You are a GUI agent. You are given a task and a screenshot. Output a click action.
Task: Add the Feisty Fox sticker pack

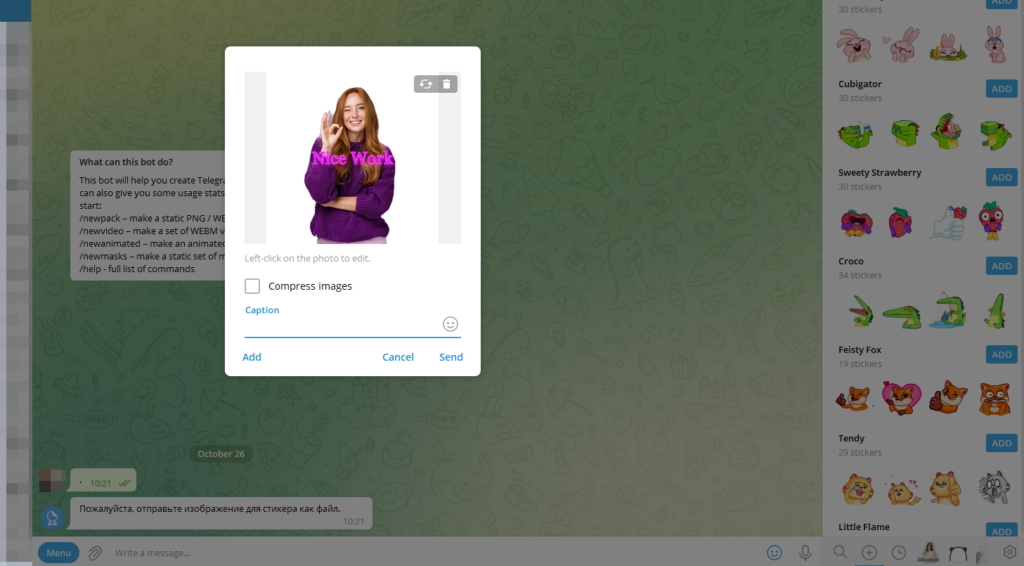[1002, 354]
